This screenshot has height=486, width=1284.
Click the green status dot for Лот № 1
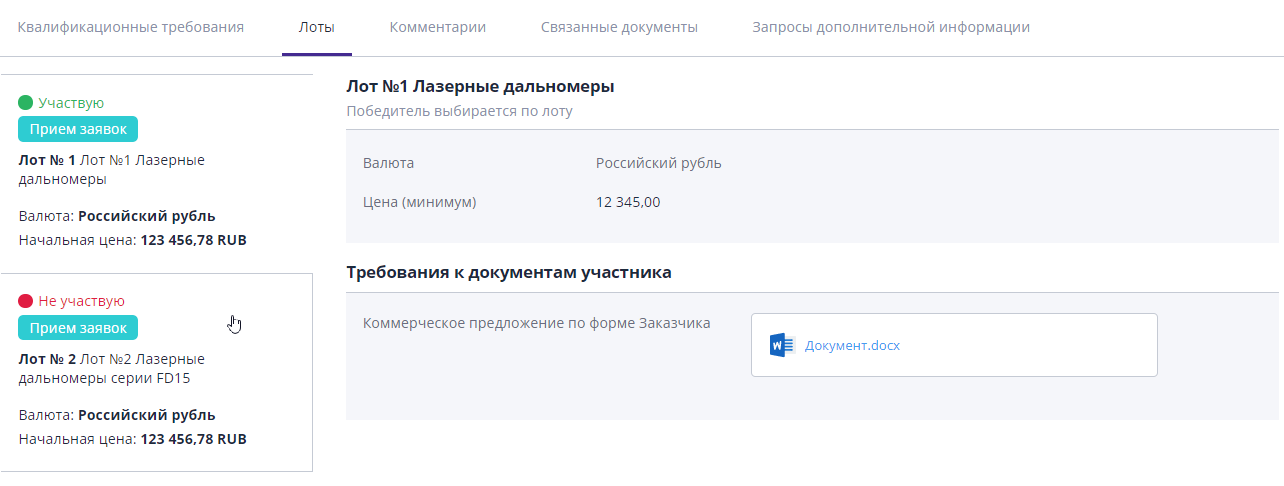(26, 103)
